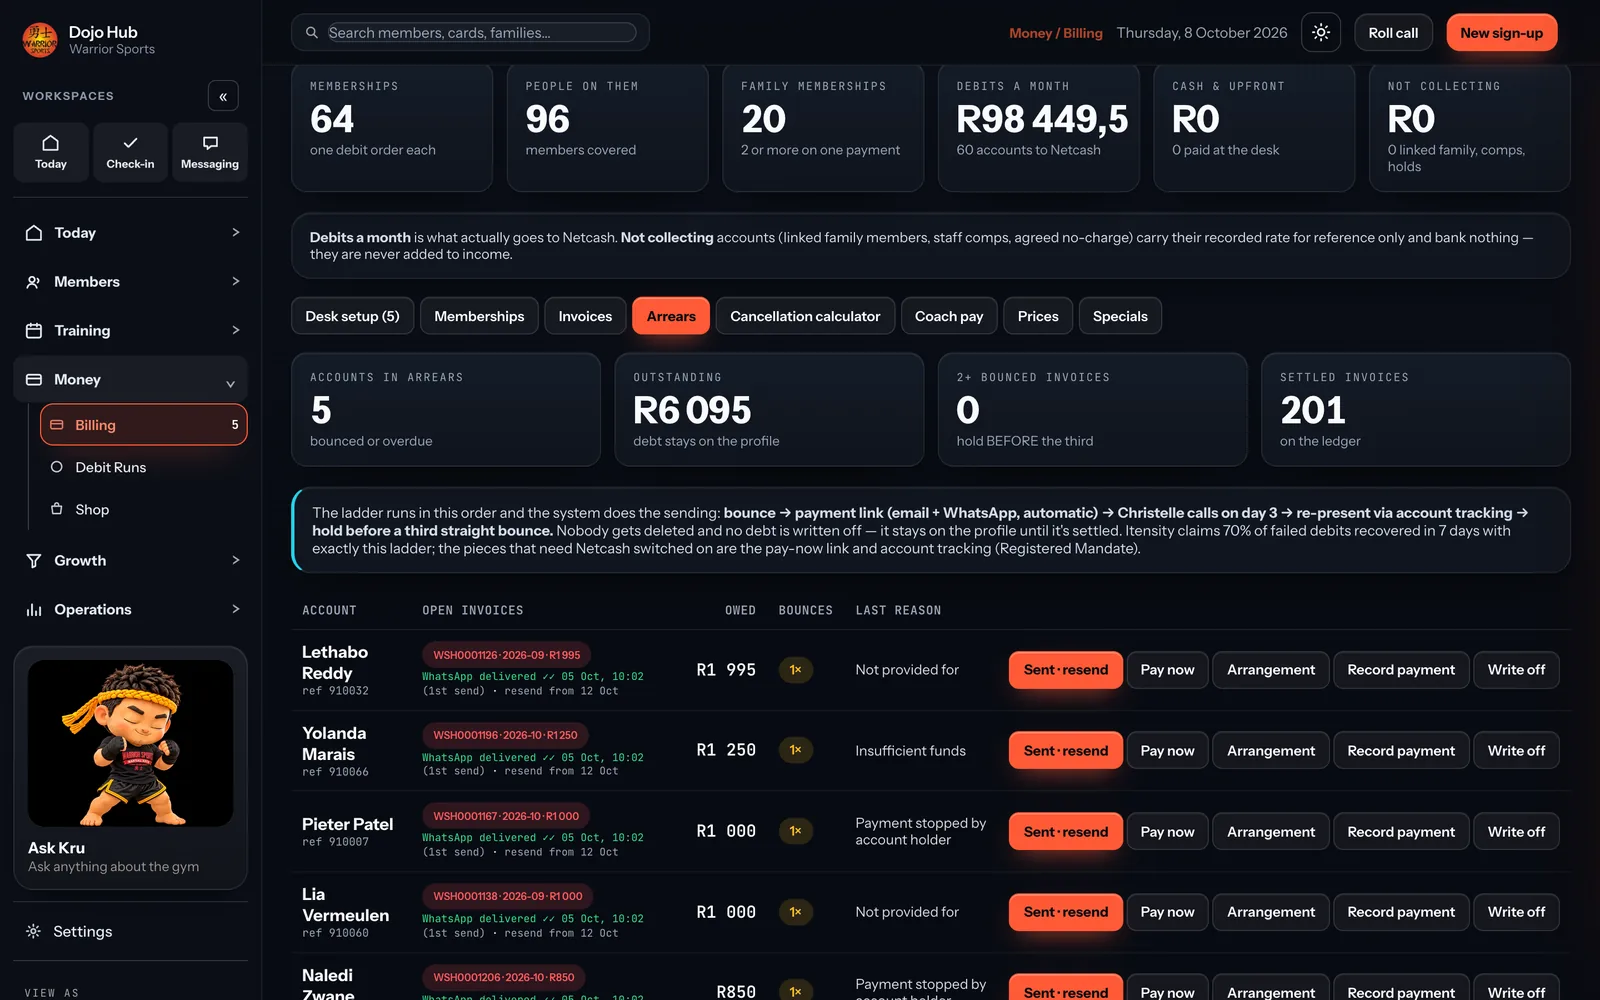Collapse the sidebar with double-chevron button

click(223, 96)
